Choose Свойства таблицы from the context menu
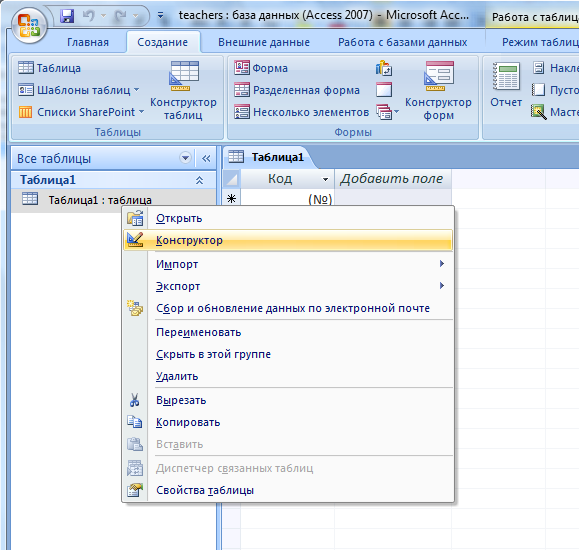The image size is (579, 550). [287, 490]
